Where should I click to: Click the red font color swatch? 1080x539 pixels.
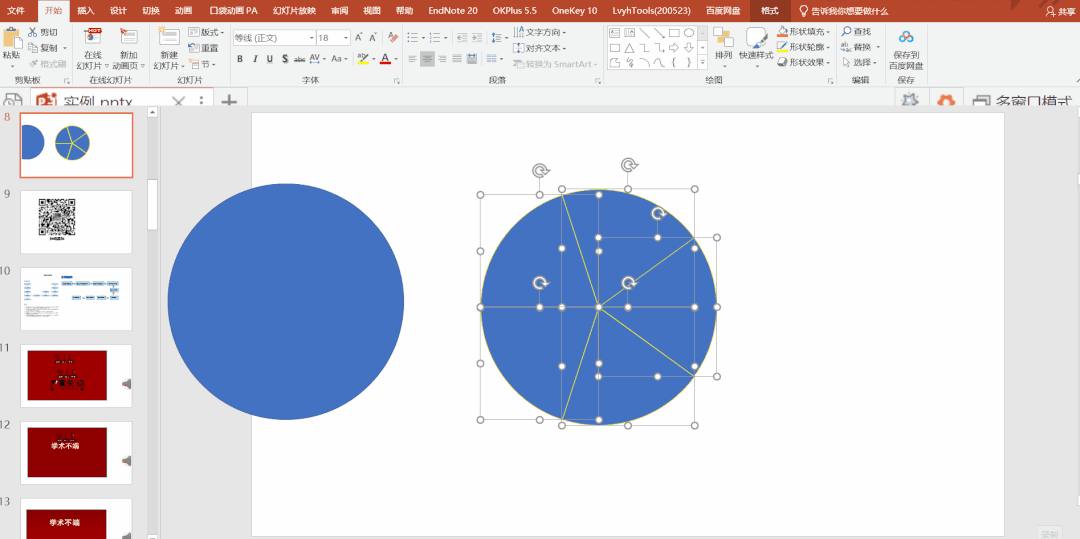pos(385,59)
